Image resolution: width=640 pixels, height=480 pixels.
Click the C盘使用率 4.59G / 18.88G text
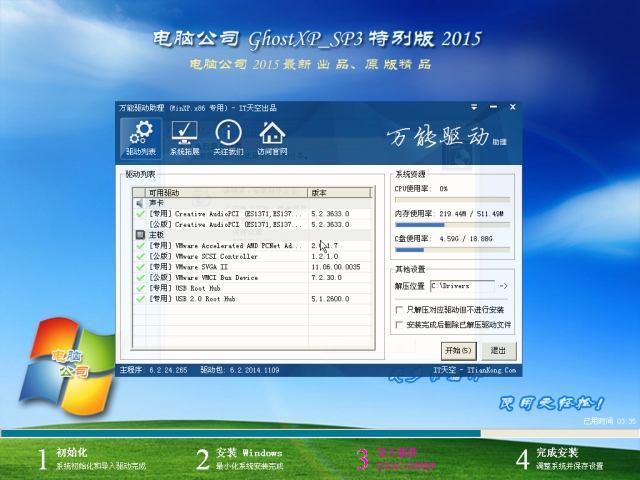pyautogui.click(x=444, y=238)
